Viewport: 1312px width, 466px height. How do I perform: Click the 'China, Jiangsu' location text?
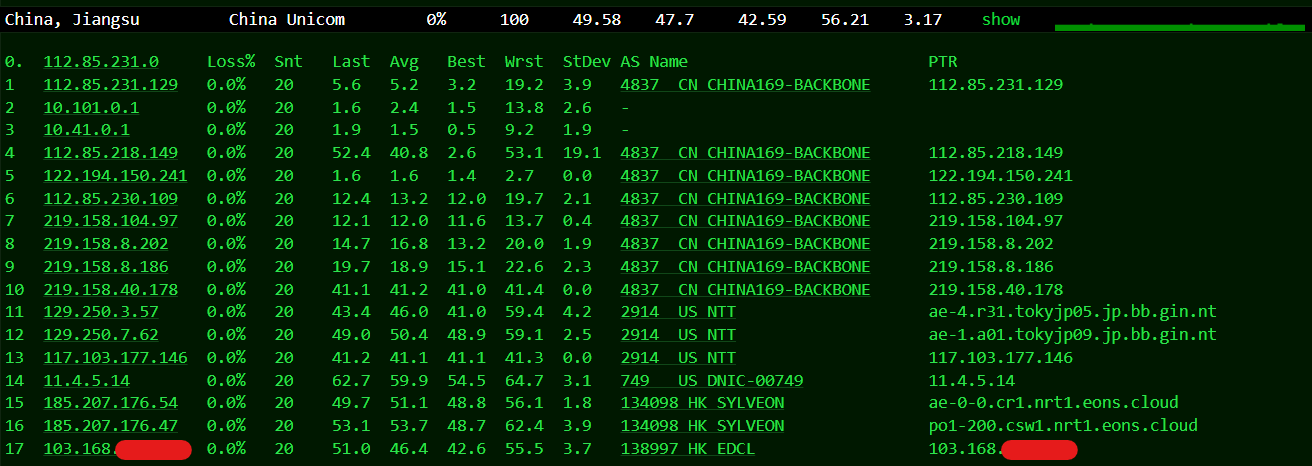(x=72, y=19)
